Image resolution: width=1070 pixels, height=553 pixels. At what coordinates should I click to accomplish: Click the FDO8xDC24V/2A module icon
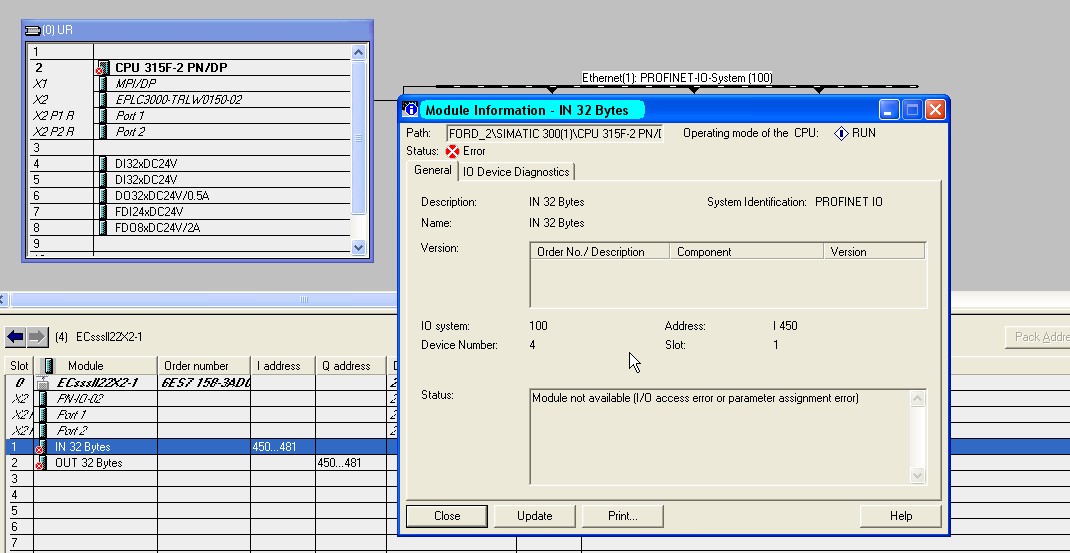point(103,228)
